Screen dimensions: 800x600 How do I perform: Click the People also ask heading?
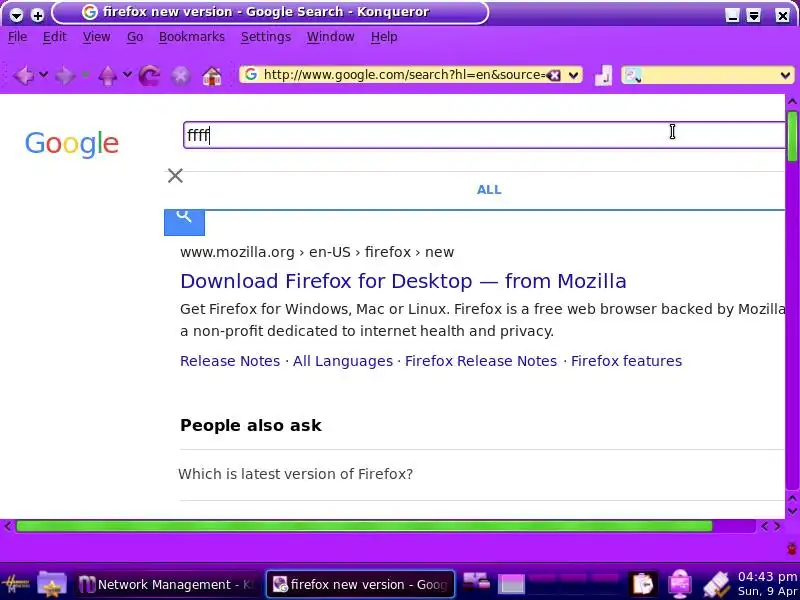tap(251, 426)
